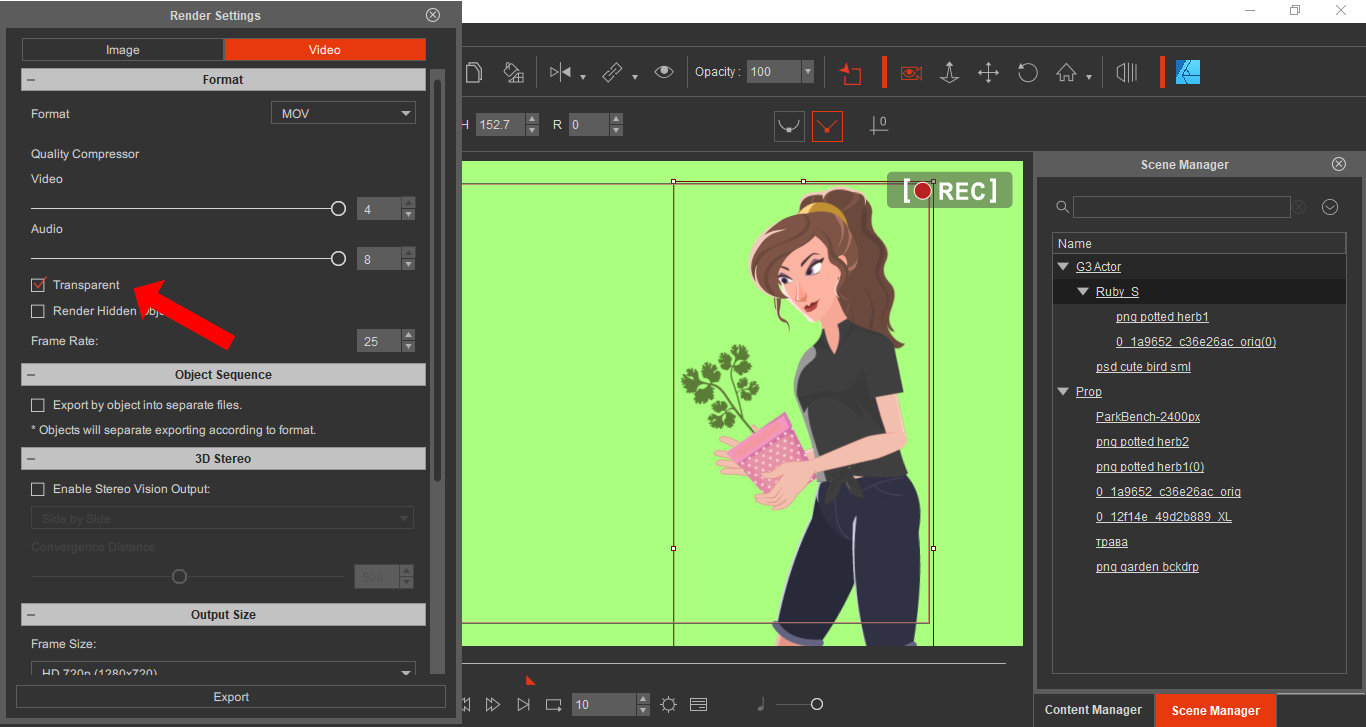The image size is (1366, 727).
Task: Click the current frame number field
Action: pyautogui.click(x=603, y=705)
